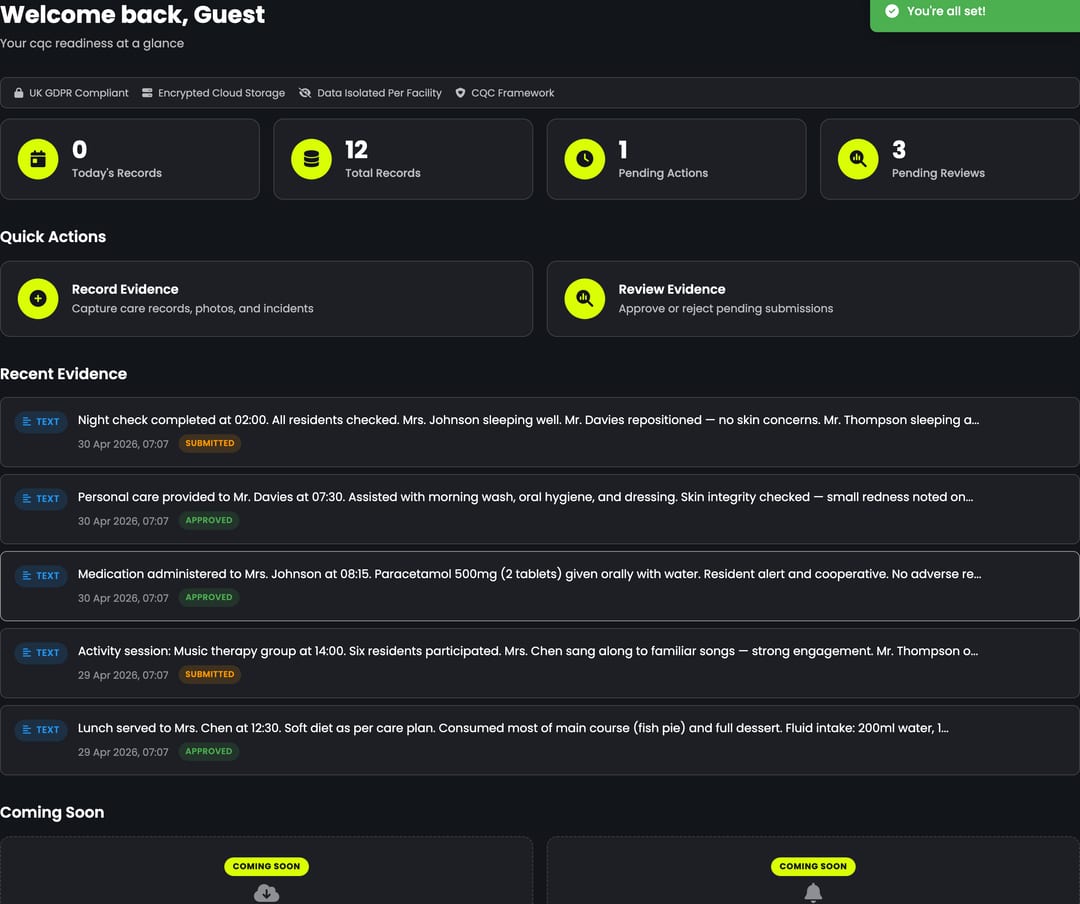Viewport: 1080px width, 904px height.
Task: Click the shield icon beside CQC Framework
Action: 460,93
